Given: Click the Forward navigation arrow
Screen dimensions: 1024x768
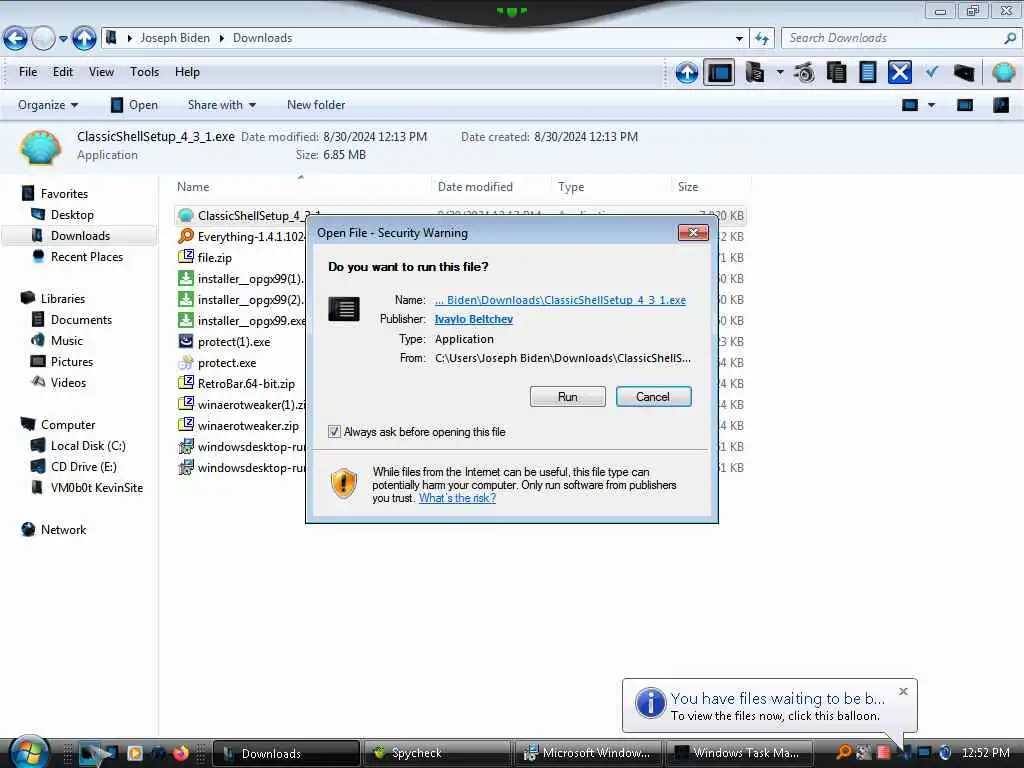Looking at the screenshot, I should pyautogui.click(x=43, y=39).
